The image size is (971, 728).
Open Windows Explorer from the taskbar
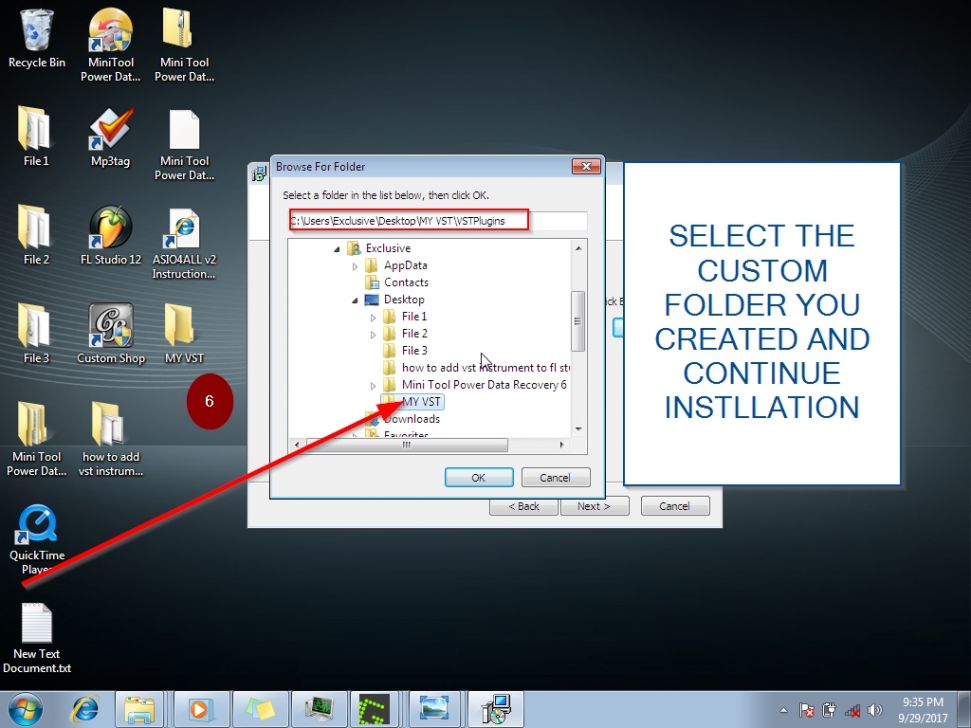139,709
